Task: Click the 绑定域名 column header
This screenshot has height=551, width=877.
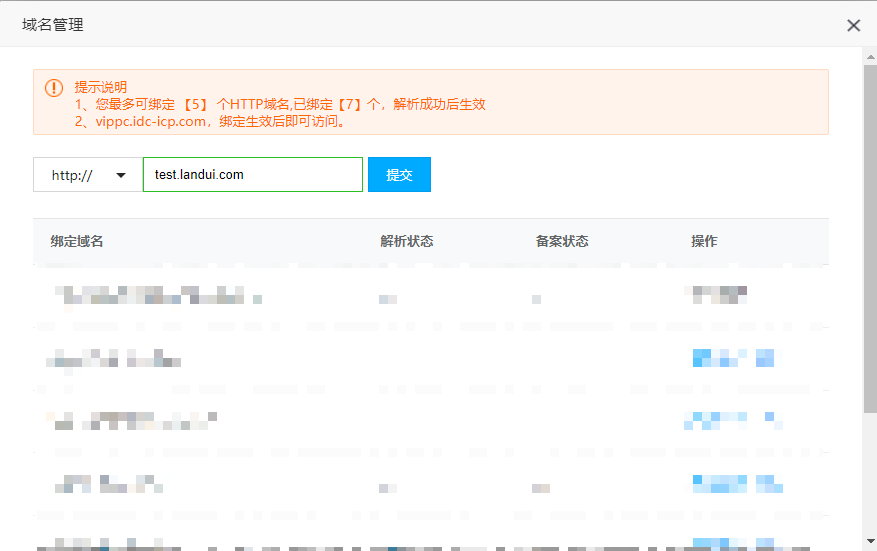Action: [77, 241]
